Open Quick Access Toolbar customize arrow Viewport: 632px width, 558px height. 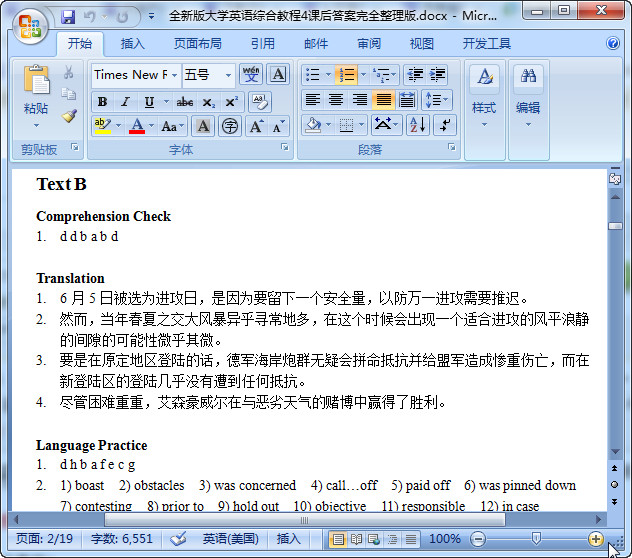(x=152, y=17)
